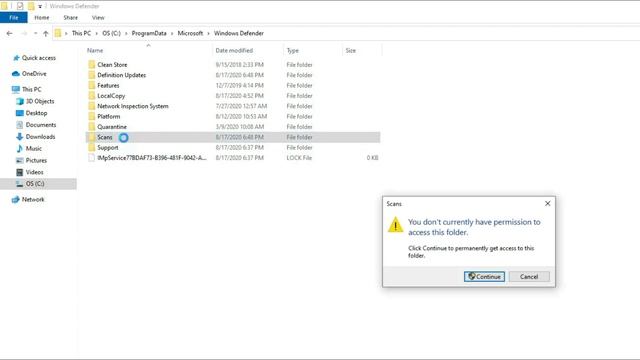Open the Share ribbon tab
The height and width of the screenshot is (360, 640).
[70, 18]
